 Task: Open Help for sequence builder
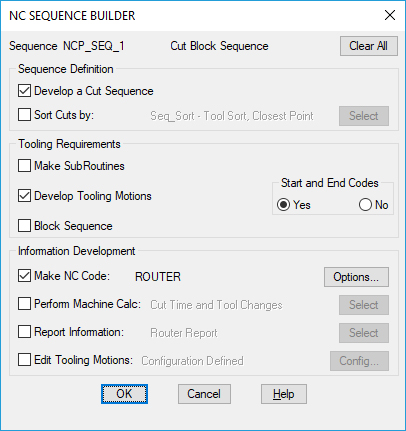click(x=284, y=394)
